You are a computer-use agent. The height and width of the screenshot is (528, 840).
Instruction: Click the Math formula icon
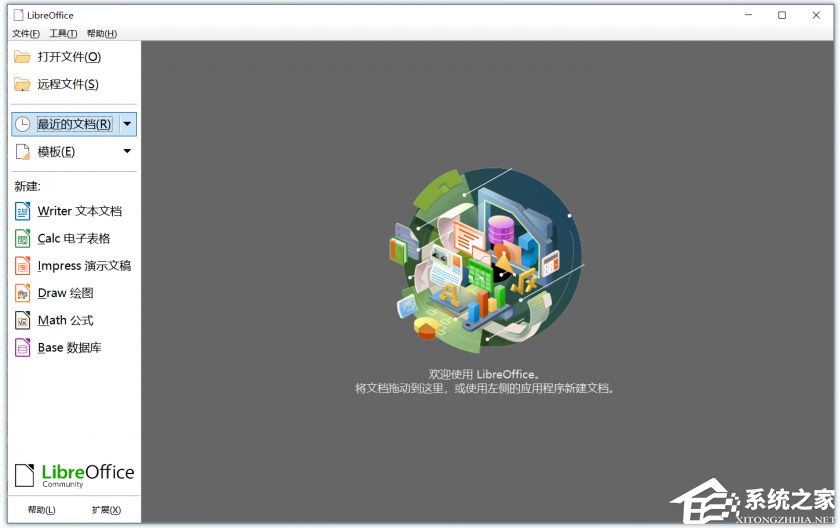(x=22, y=320)
